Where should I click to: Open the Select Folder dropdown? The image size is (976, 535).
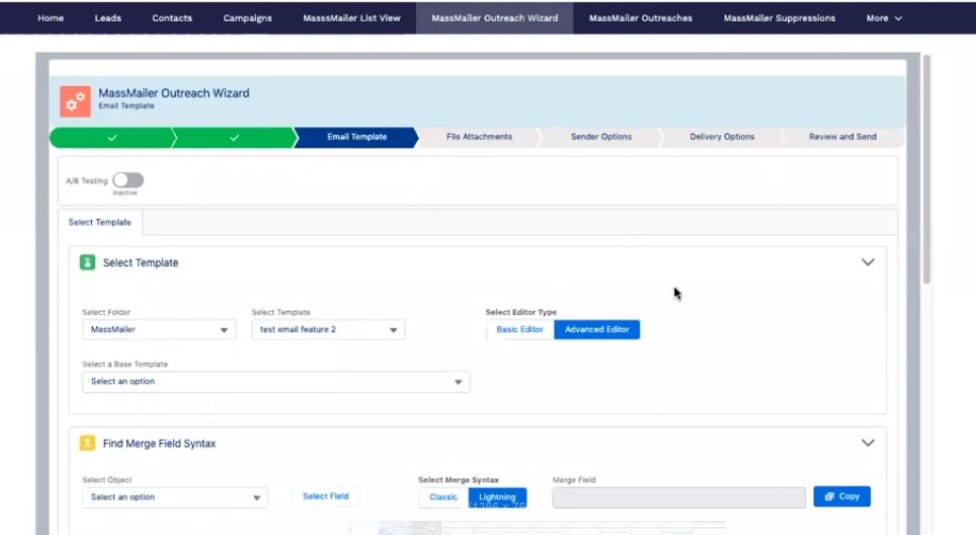coord(159,330)
